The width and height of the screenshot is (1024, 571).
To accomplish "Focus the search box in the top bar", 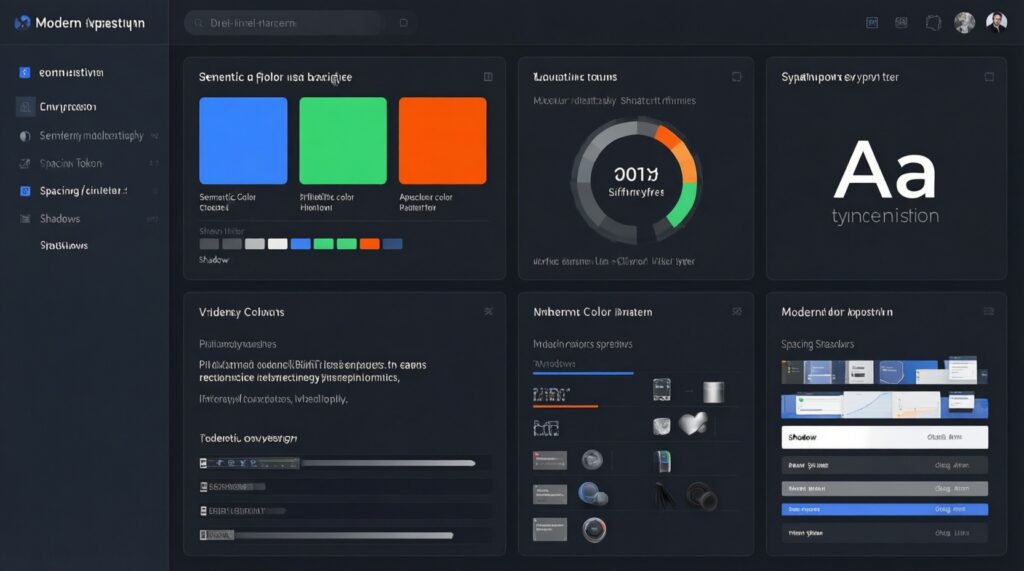I will pyautogui.click(x=300, y=23).
